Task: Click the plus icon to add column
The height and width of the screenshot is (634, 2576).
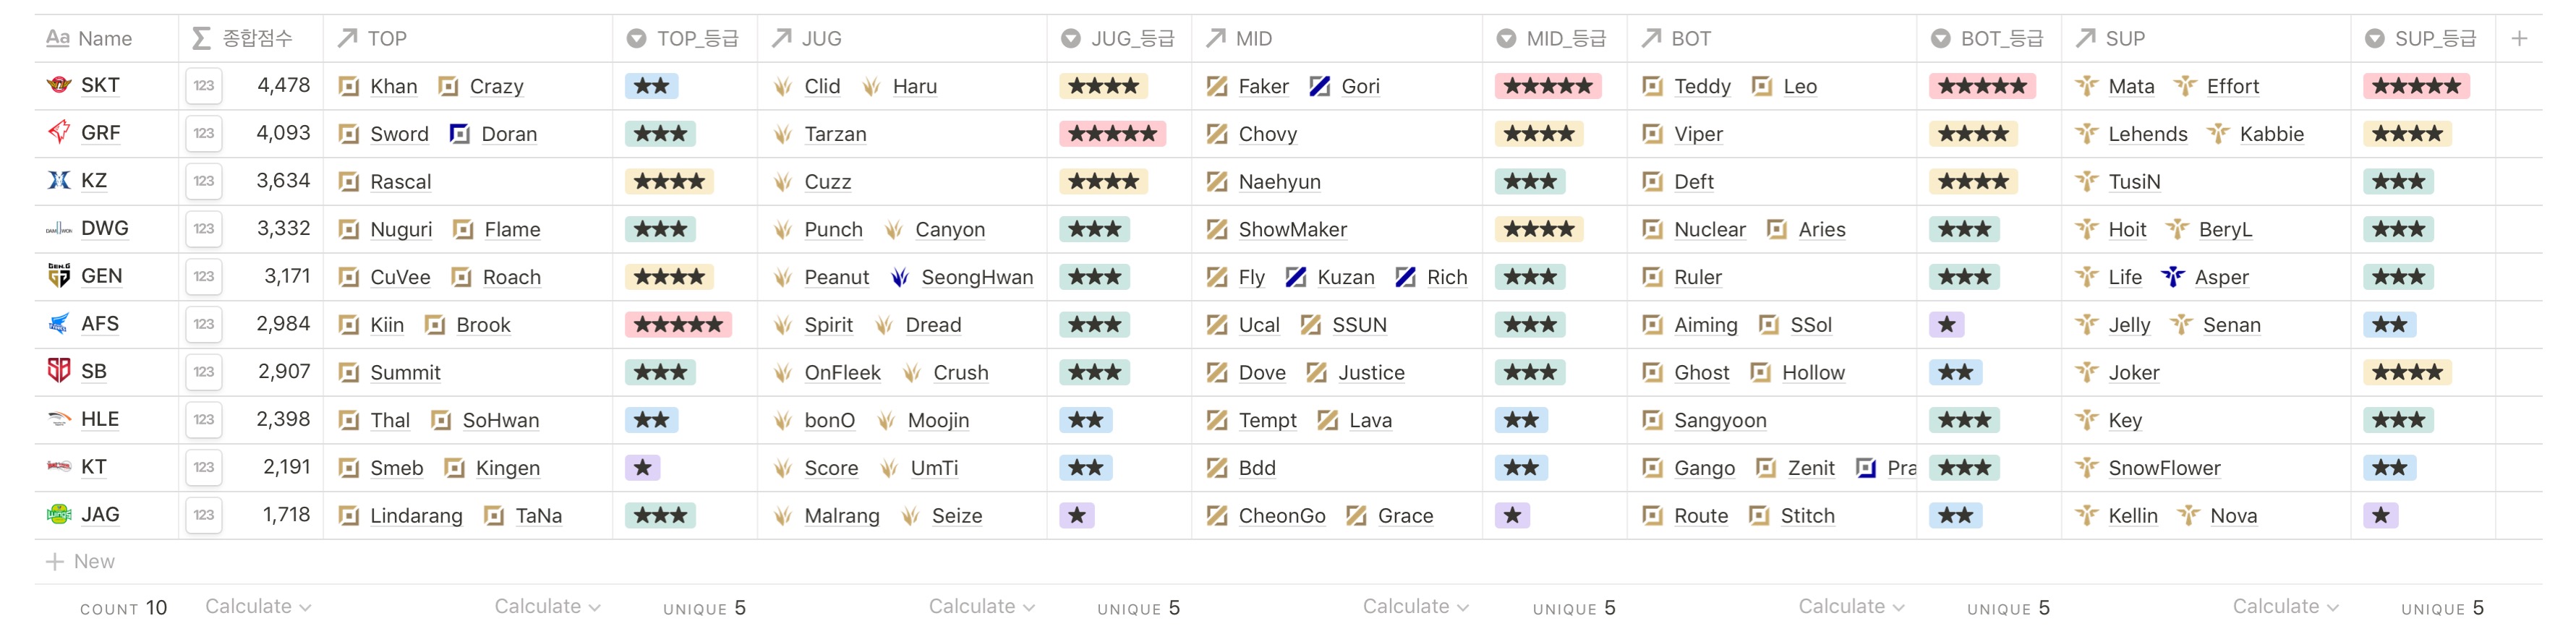Action: [x=2519, y=38]
